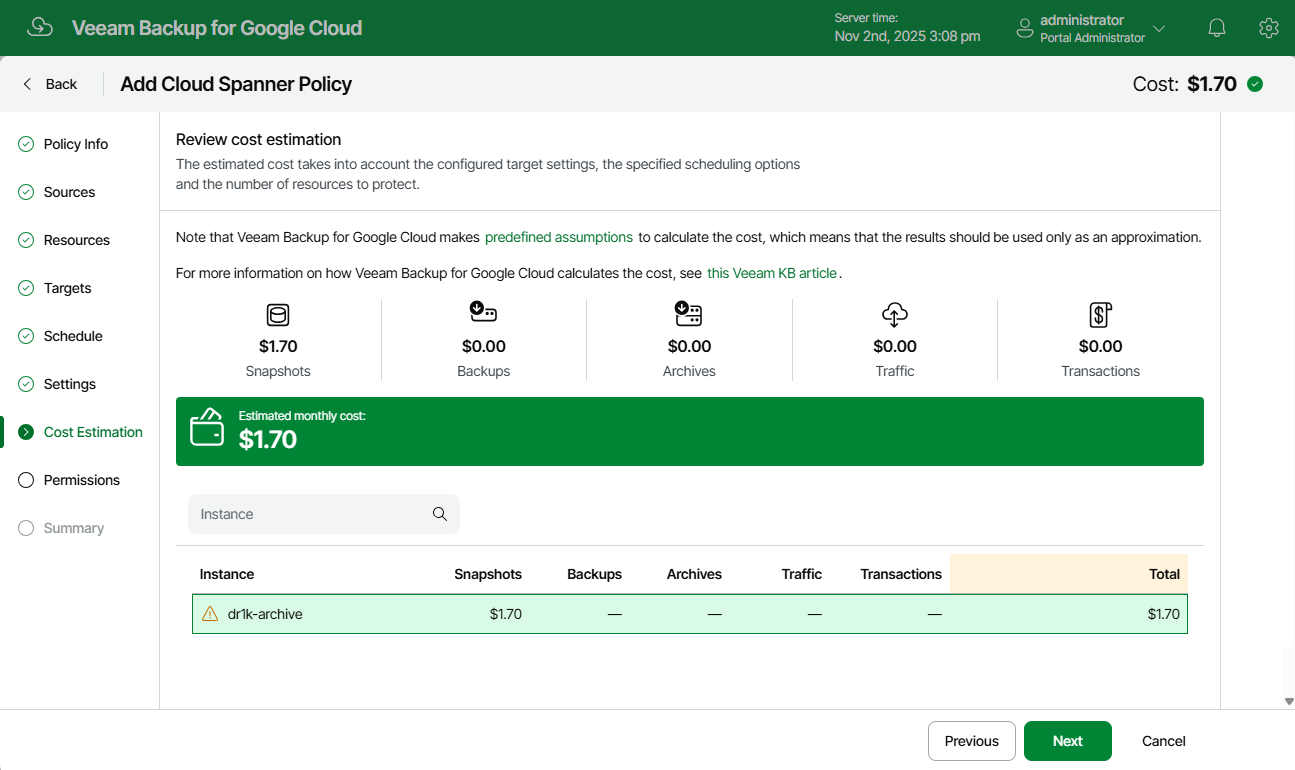This screenshot has width=1295, height=770.
Task: Click the Policy Info completed check icon
Action: click(26, 144)
